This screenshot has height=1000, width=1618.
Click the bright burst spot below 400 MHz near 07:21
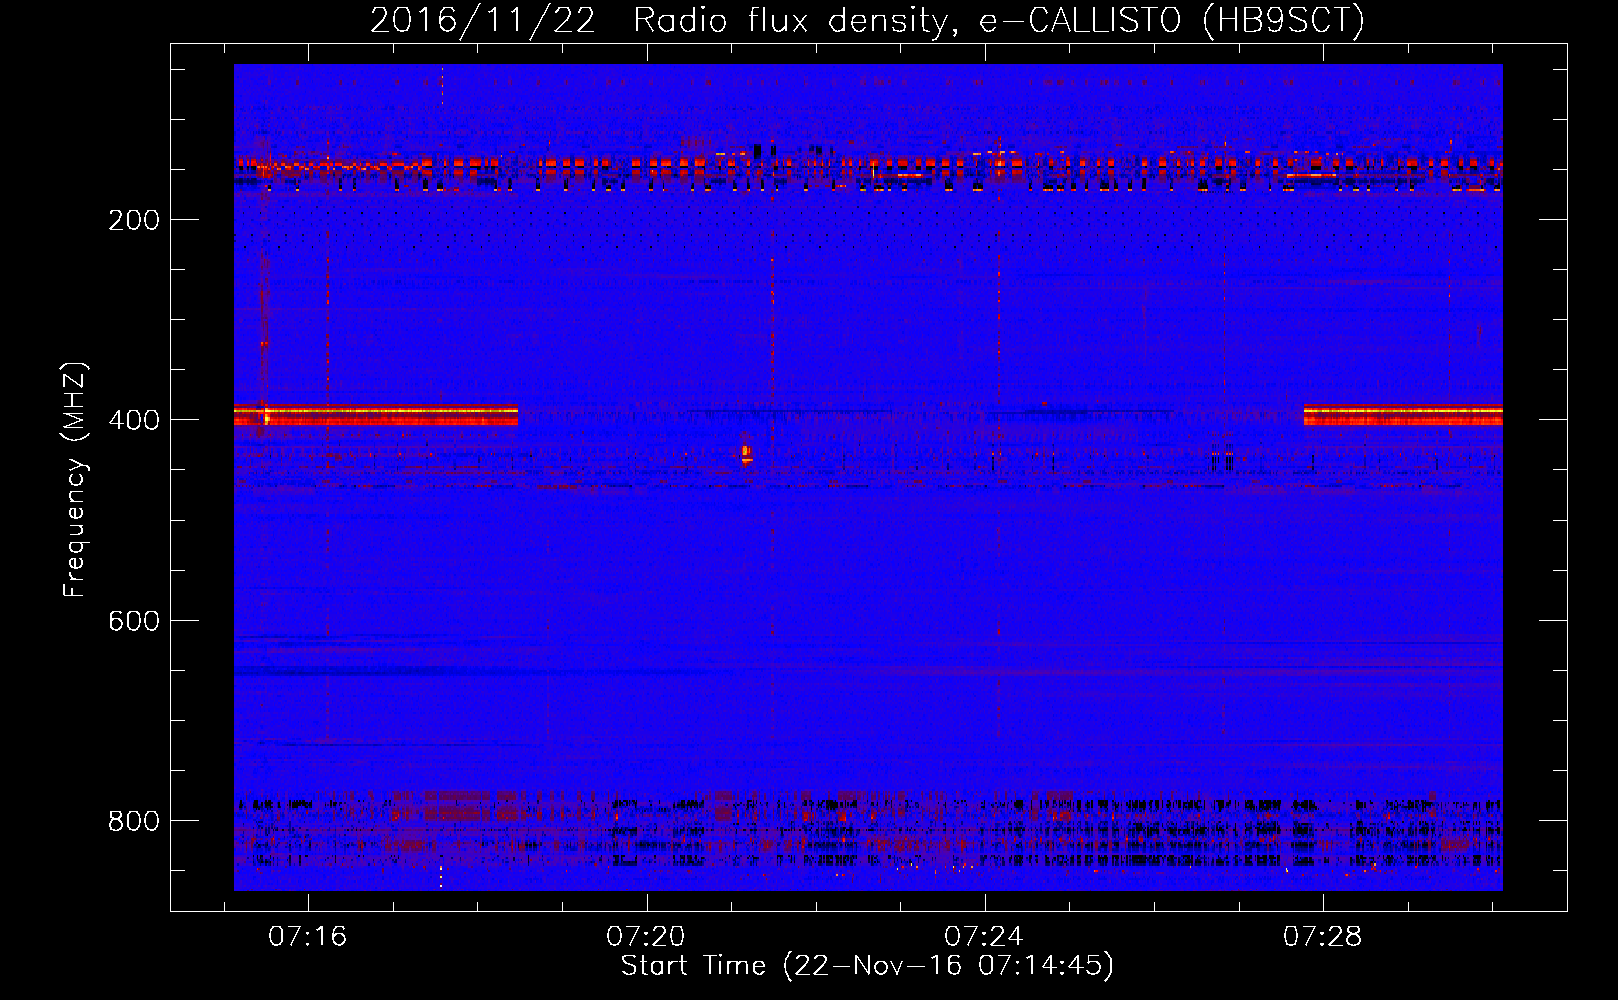point(746,454)
